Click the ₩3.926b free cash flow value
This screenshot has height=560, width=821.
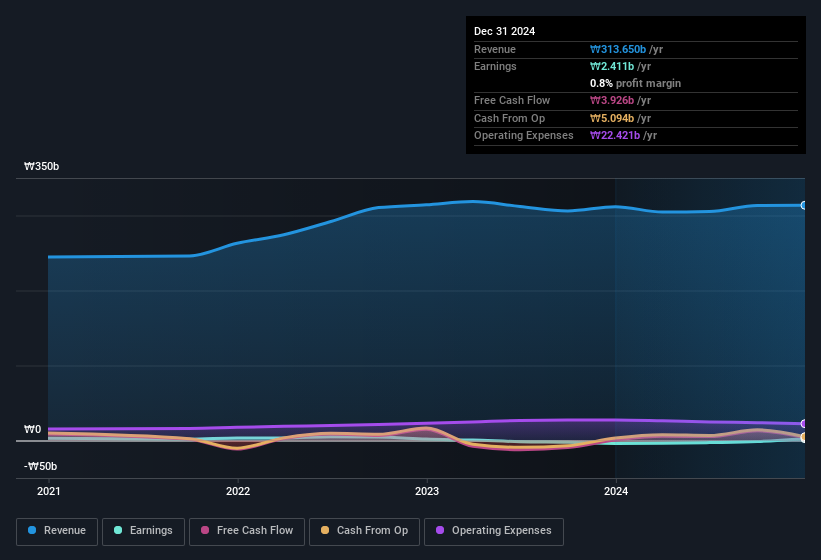612,100
